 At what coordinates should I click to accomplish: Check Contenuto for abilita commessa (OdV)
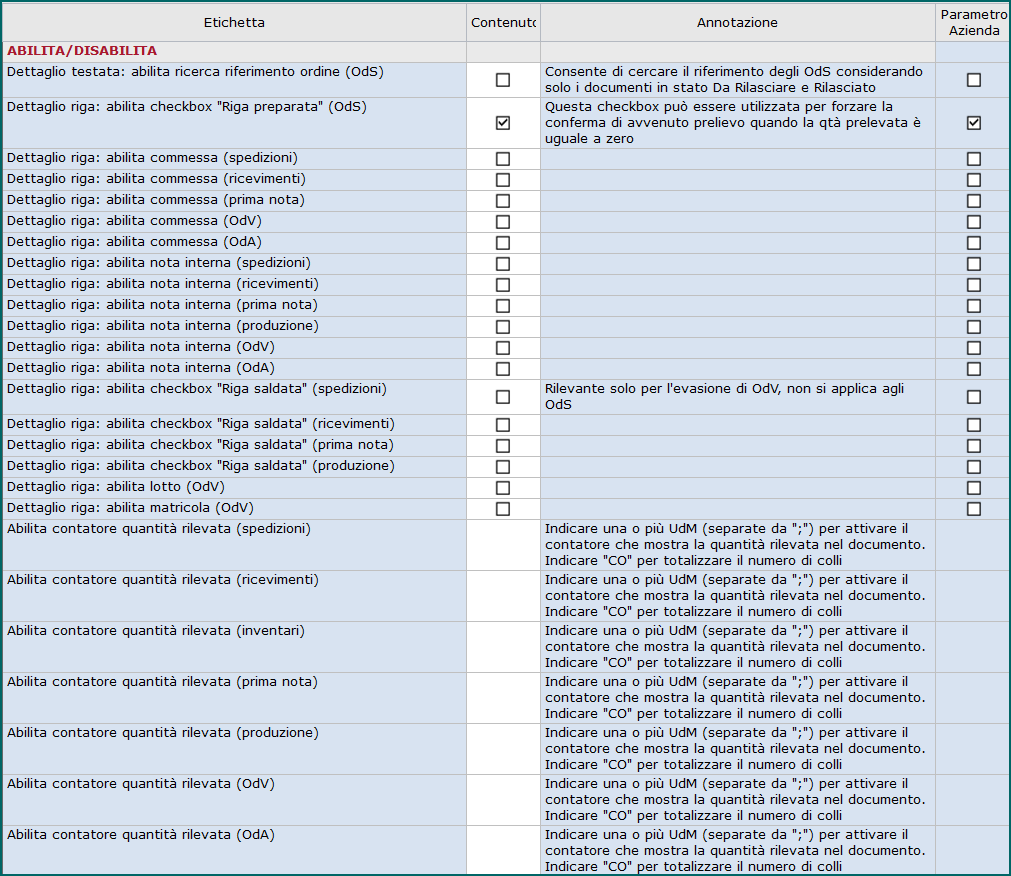point(503,222)
